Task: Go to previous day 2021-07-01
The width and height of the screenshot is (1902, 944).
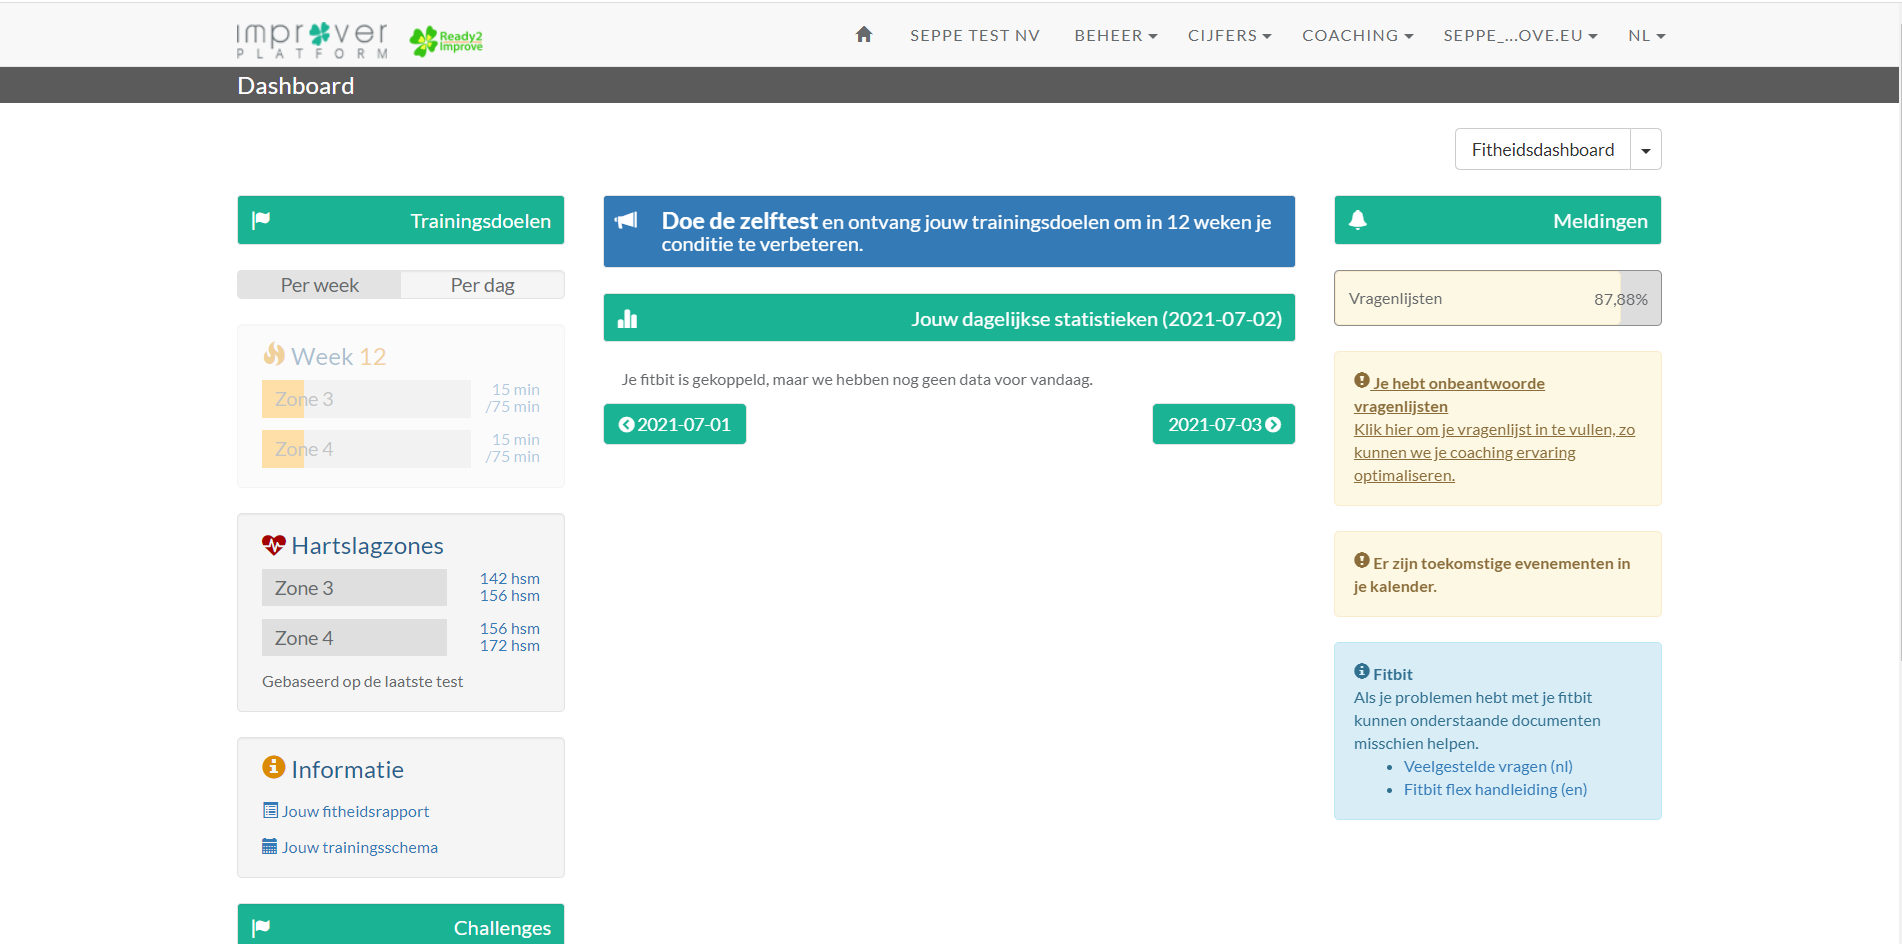Action: 675,425
